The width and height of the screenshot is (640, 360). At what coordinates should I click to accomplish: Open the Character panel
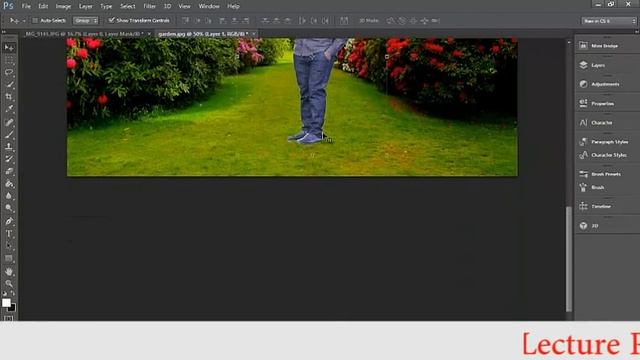coord(596,122)
